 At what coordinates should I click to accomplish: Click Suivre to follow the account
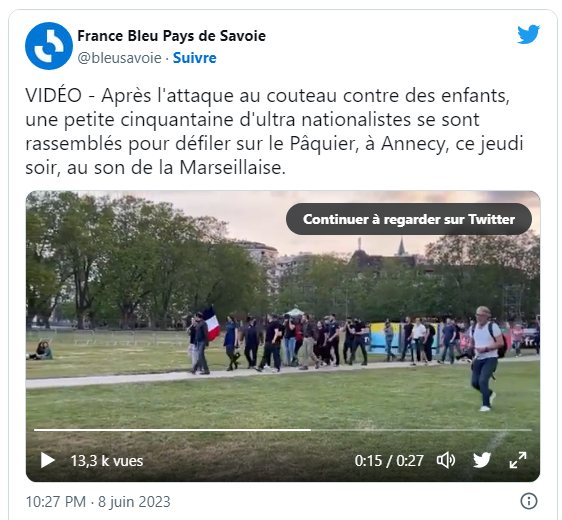click(x=195, y=58)
